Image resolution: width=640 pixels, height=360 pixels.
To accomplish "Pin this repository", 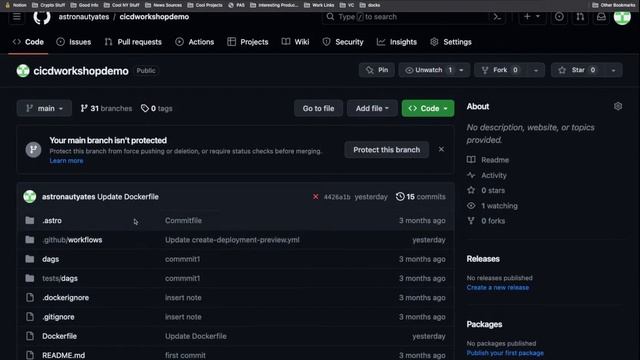I will (x=377, y=70).
